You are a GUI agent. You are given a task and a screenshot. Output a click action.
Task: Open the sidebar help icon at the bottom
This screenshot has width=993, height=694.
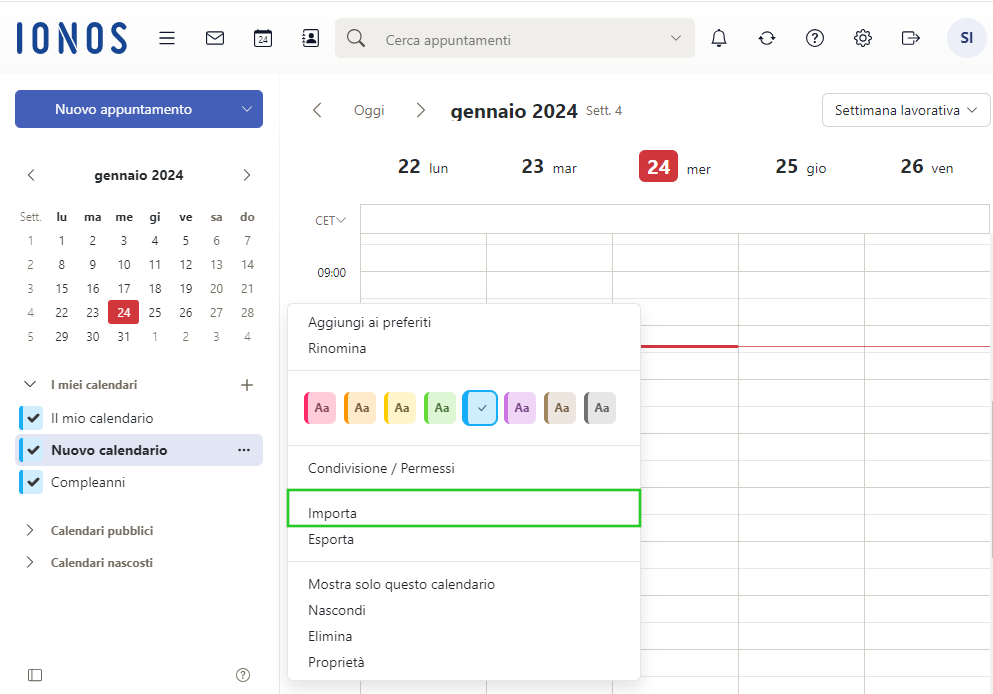pyautogui.click(x=243, y=675)
